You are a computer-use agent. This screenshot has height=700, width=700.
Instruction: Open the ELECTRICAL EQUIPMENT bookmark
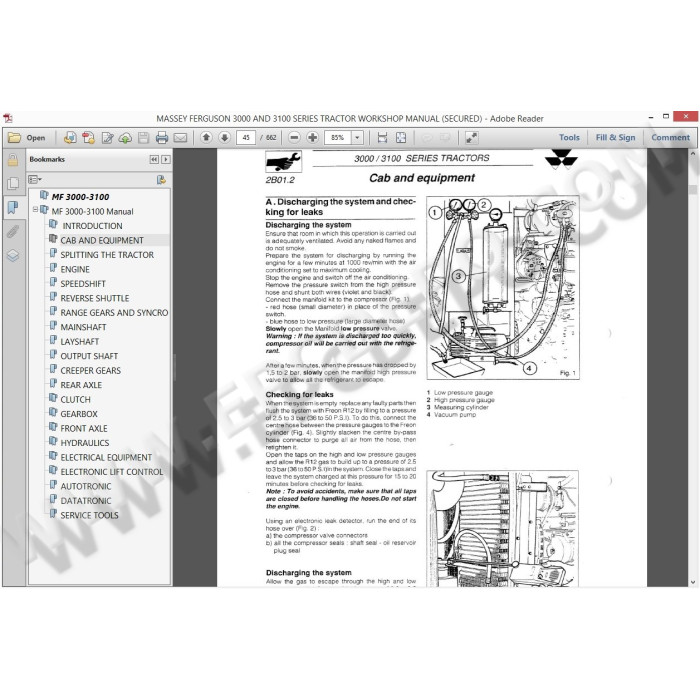(x=106, y=457)
